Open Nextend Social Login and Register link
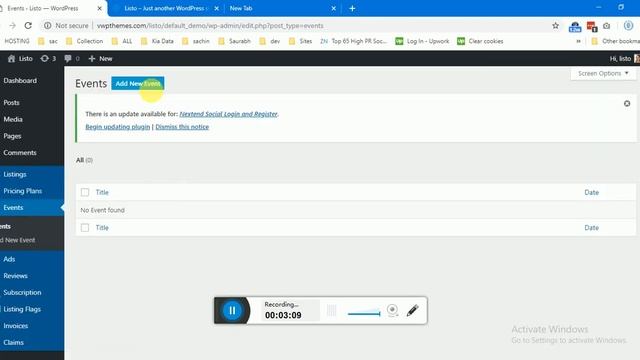The image size is (640, 360). click(228, 114)
